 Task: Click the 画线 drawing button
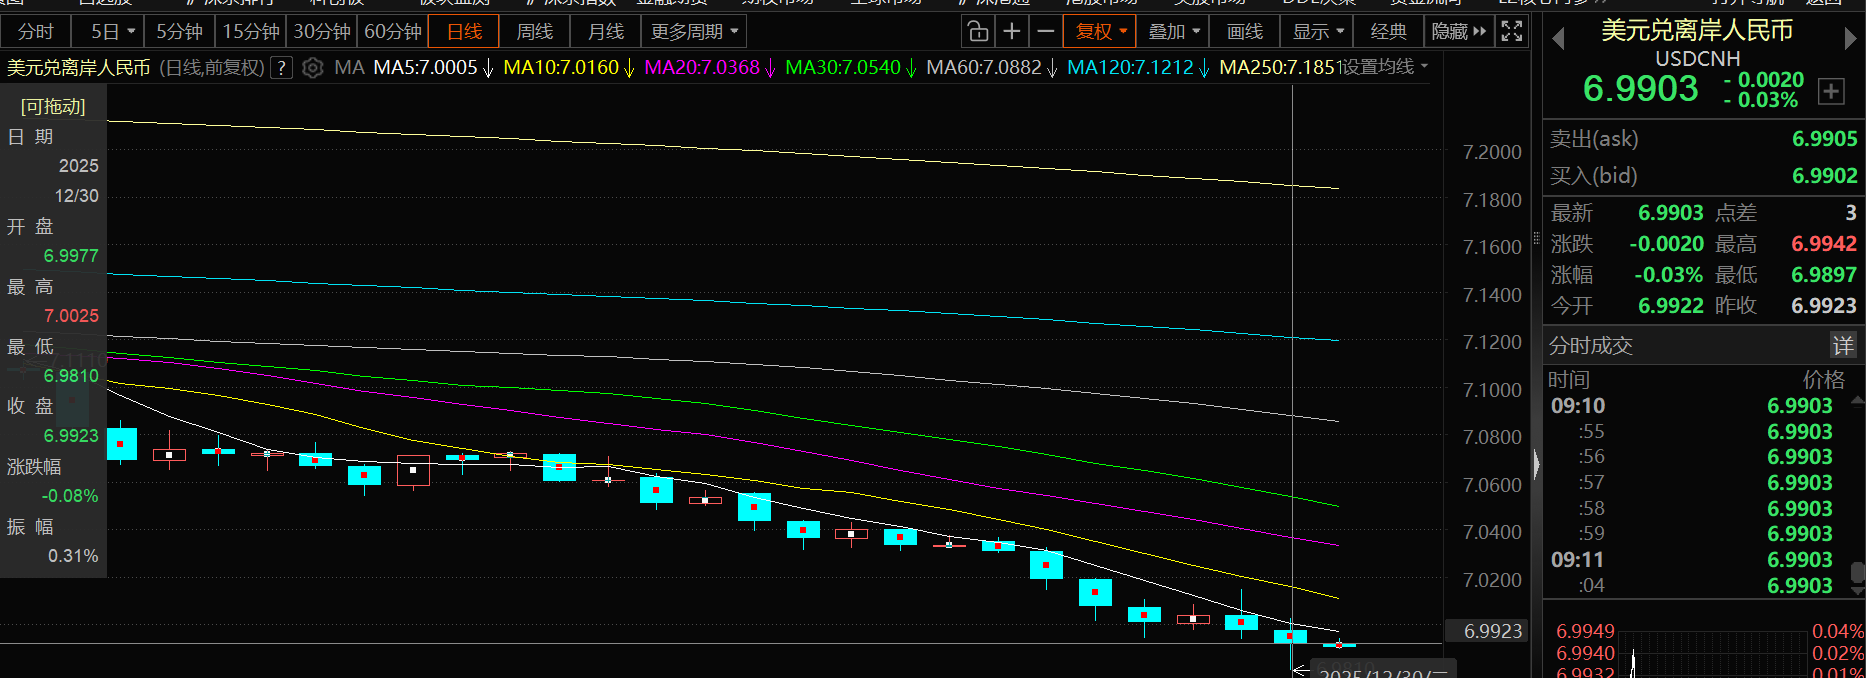point(1245,32)
